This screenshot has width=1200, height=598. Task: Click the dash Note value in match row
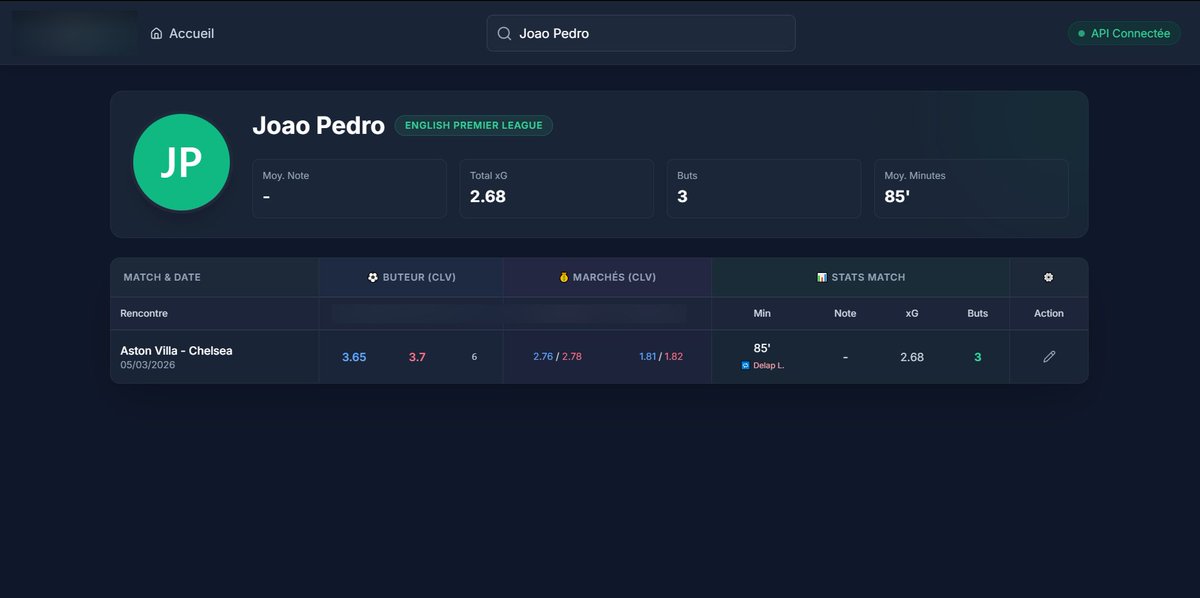tap(845, 357)
